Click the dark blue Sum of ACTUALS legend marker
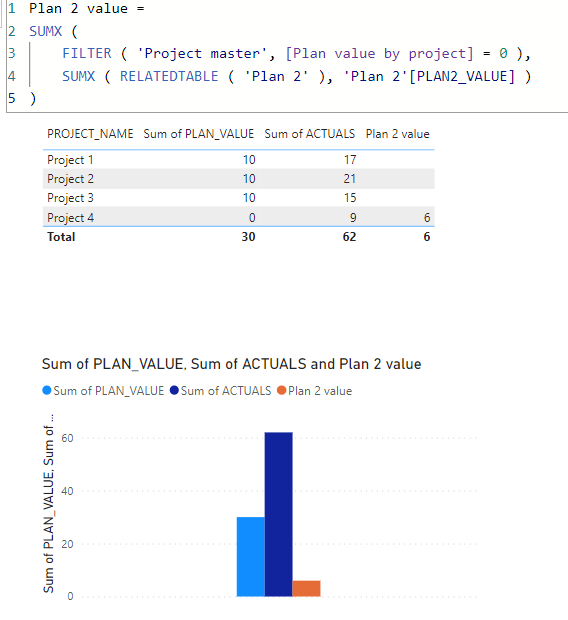The height and width of the screenshot is (620, 568). point(174,391)
